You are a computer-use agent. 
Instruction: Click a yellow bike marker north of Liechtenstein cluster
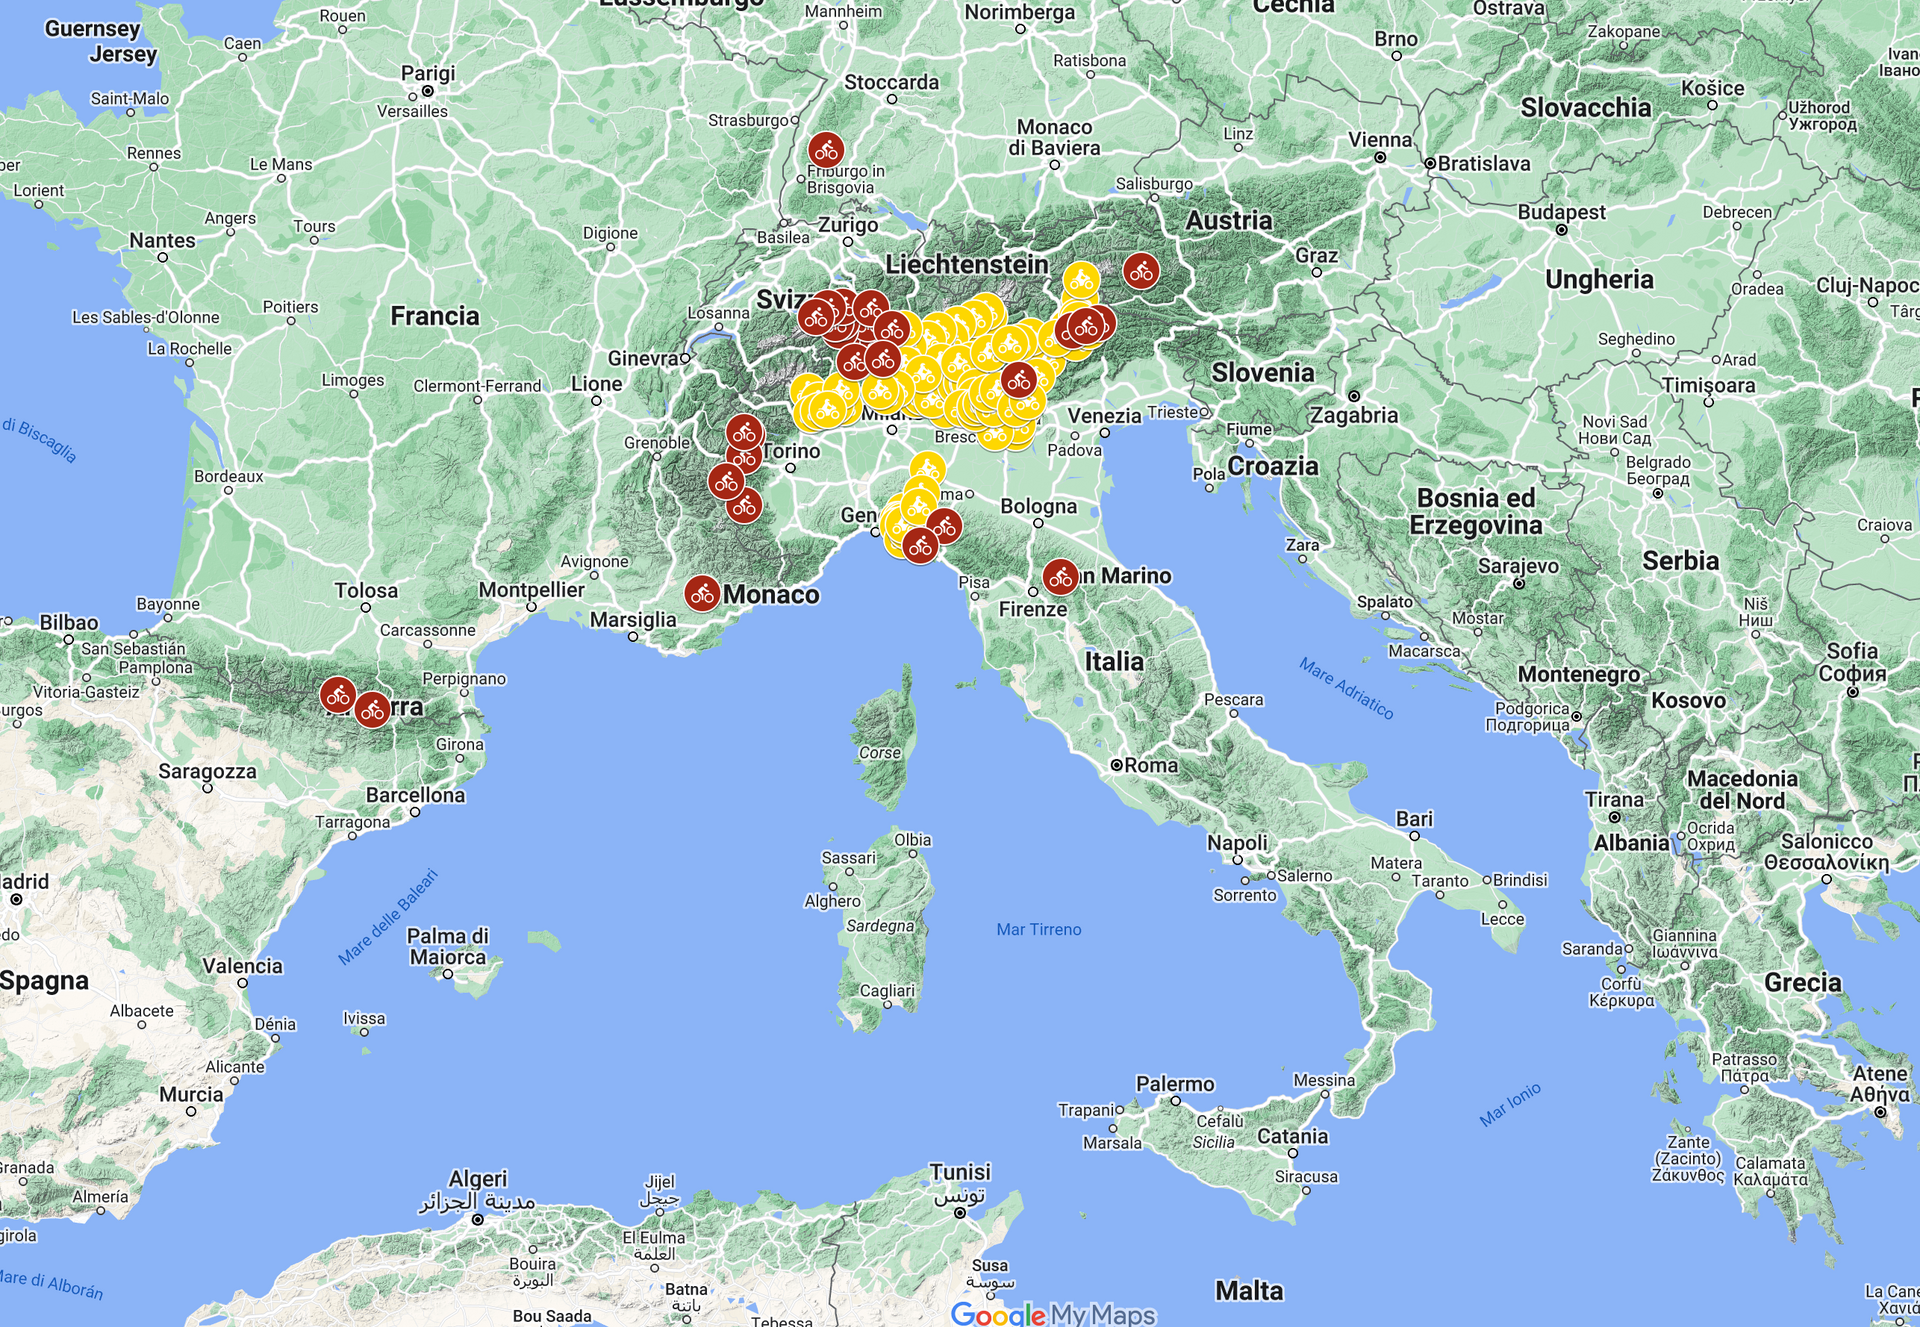point(1080,280)
